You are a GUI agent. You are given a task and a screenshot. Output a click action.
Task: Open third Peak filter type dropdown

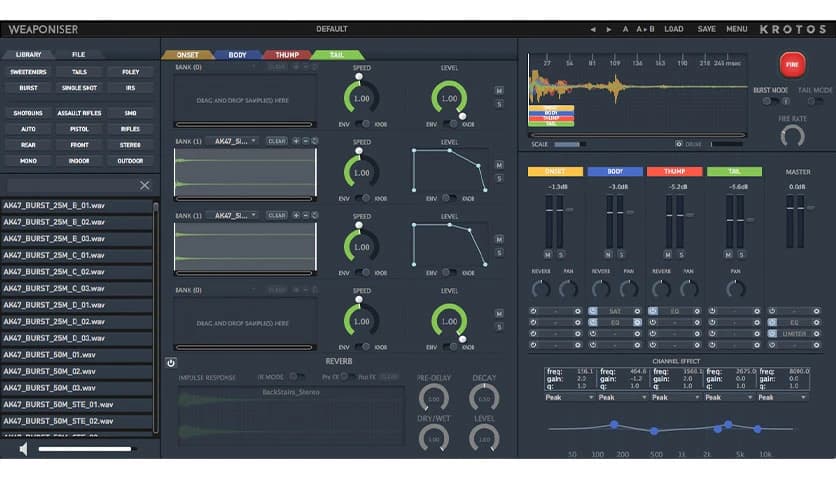(676, 398)
